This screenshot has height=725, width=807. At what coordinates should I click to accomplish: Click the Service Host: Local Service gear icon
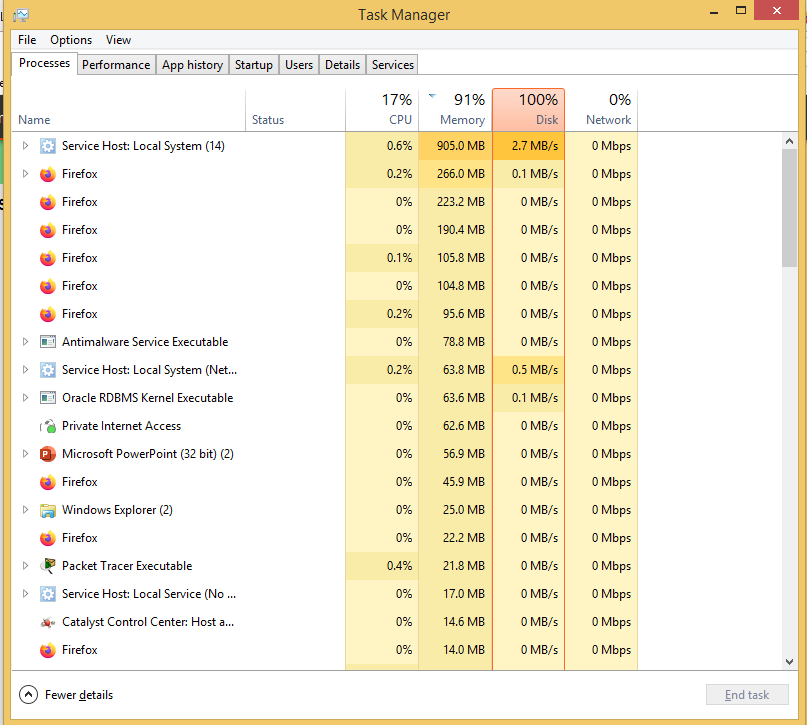pyautogui.click(x=48, y=594)
